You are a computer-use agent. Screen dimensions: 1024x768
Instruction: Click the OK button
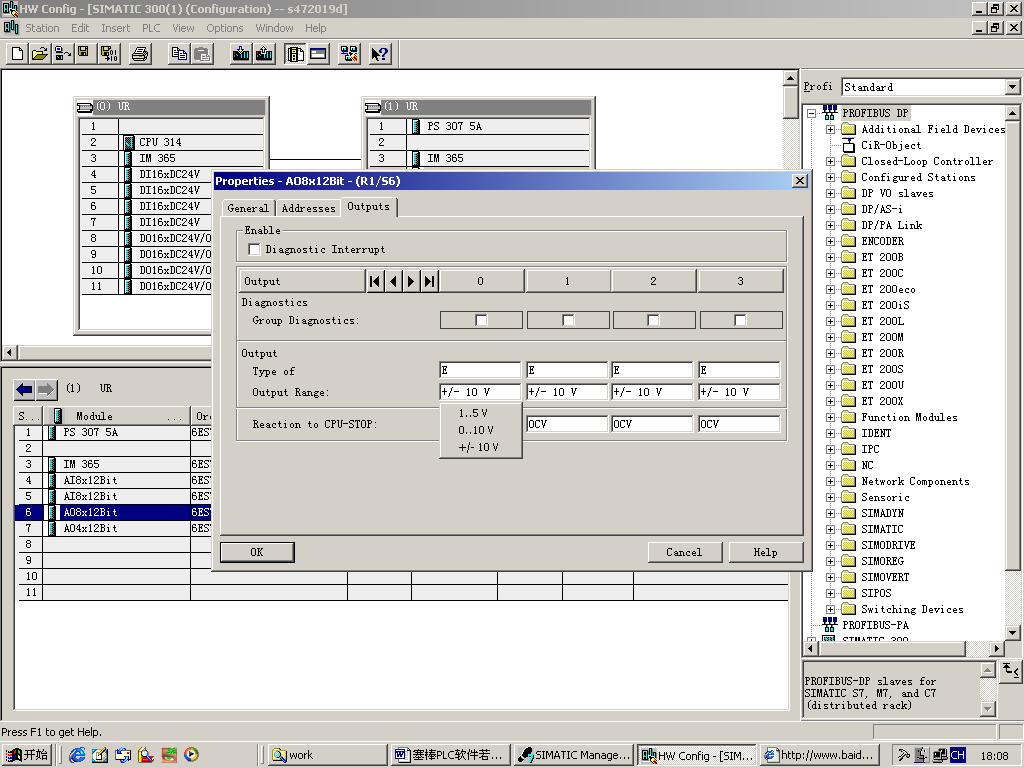point(257,552)
